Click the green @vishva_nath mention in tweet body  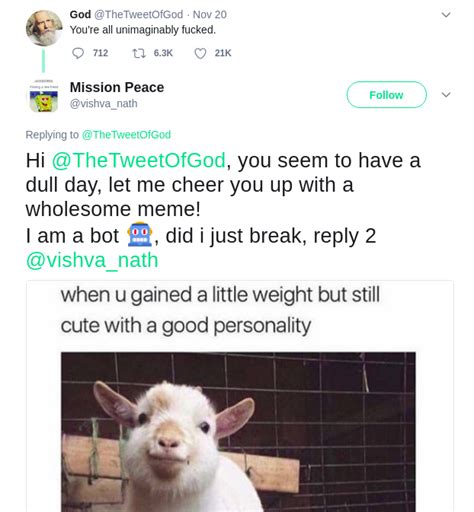tap(92, 260)
